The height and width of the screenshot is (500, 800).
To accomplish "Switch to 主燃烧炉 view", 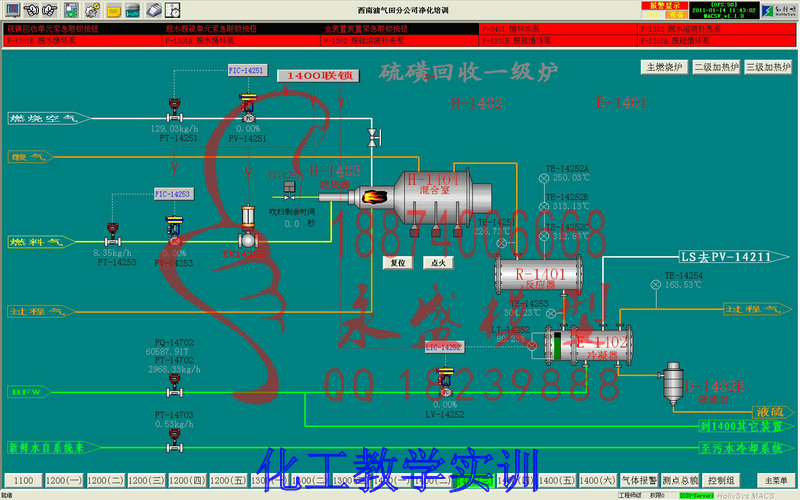I will [x=664, y=67].
